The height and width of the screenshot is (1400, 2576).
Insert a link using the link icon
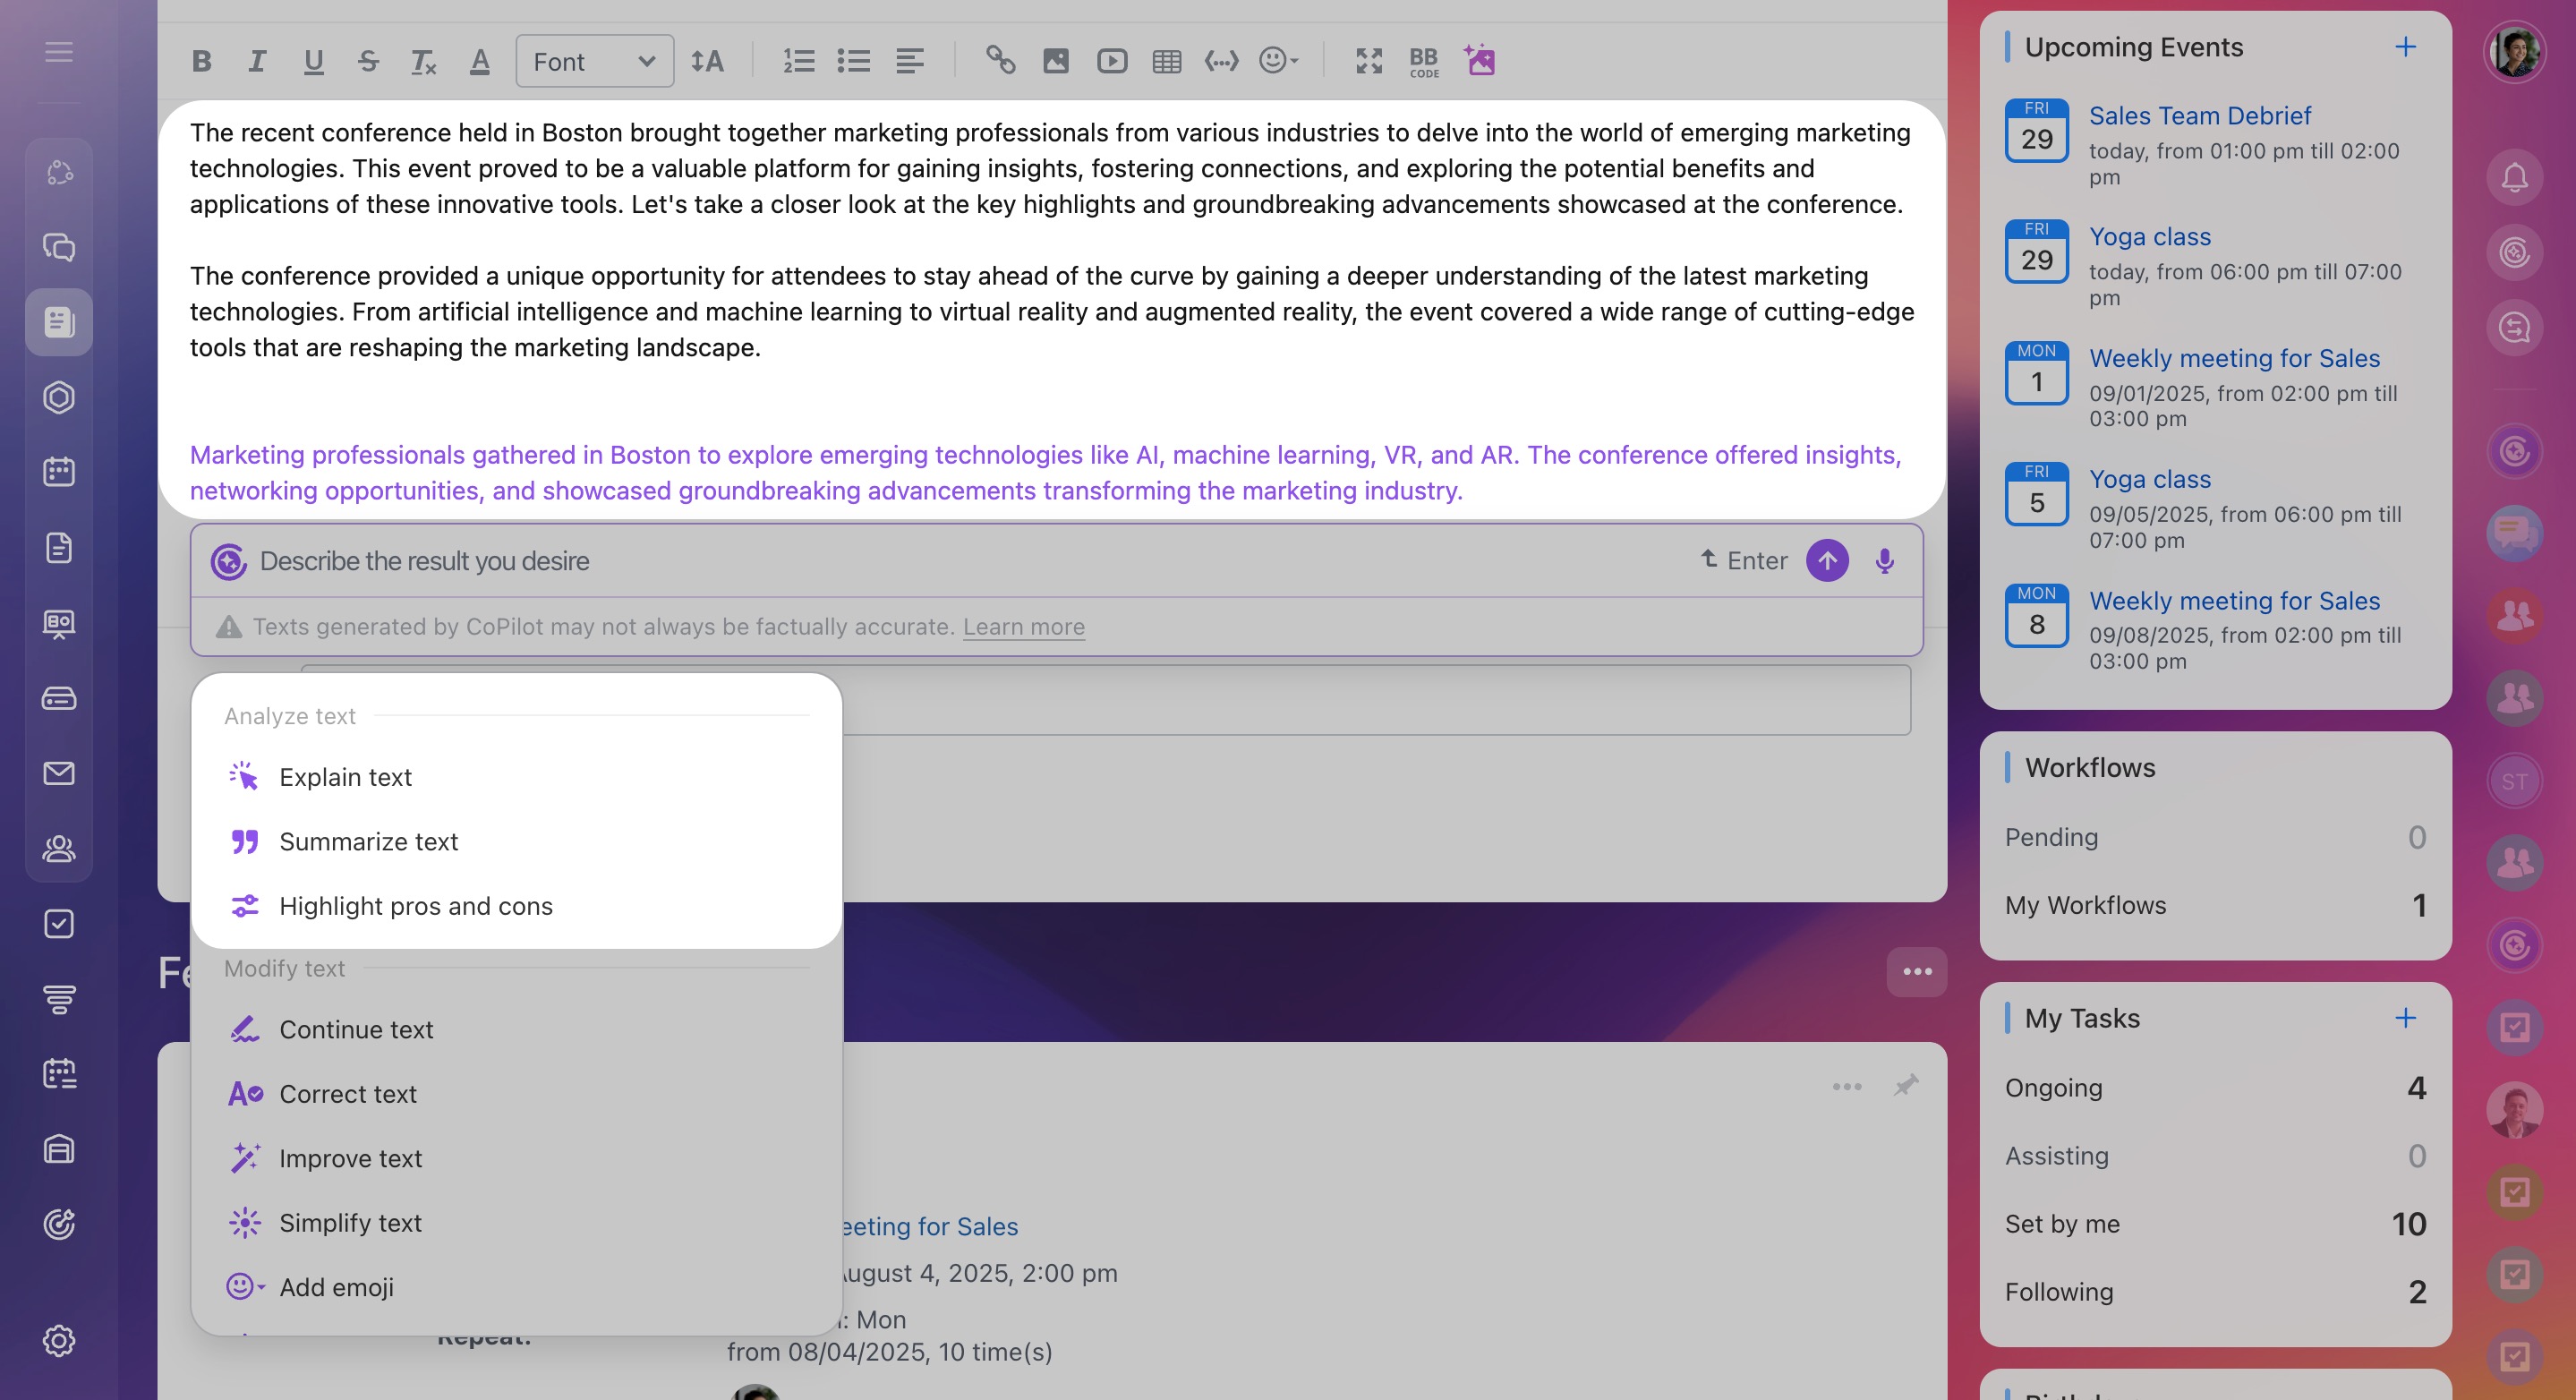tap(1000, 61)
